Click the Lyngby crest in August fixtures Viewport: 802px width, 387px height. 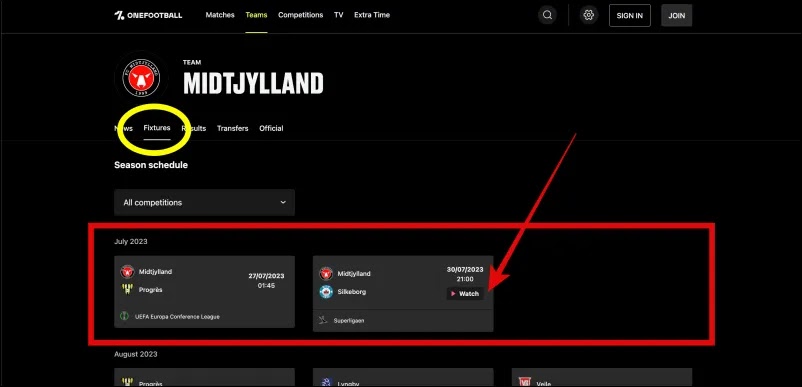325,382
